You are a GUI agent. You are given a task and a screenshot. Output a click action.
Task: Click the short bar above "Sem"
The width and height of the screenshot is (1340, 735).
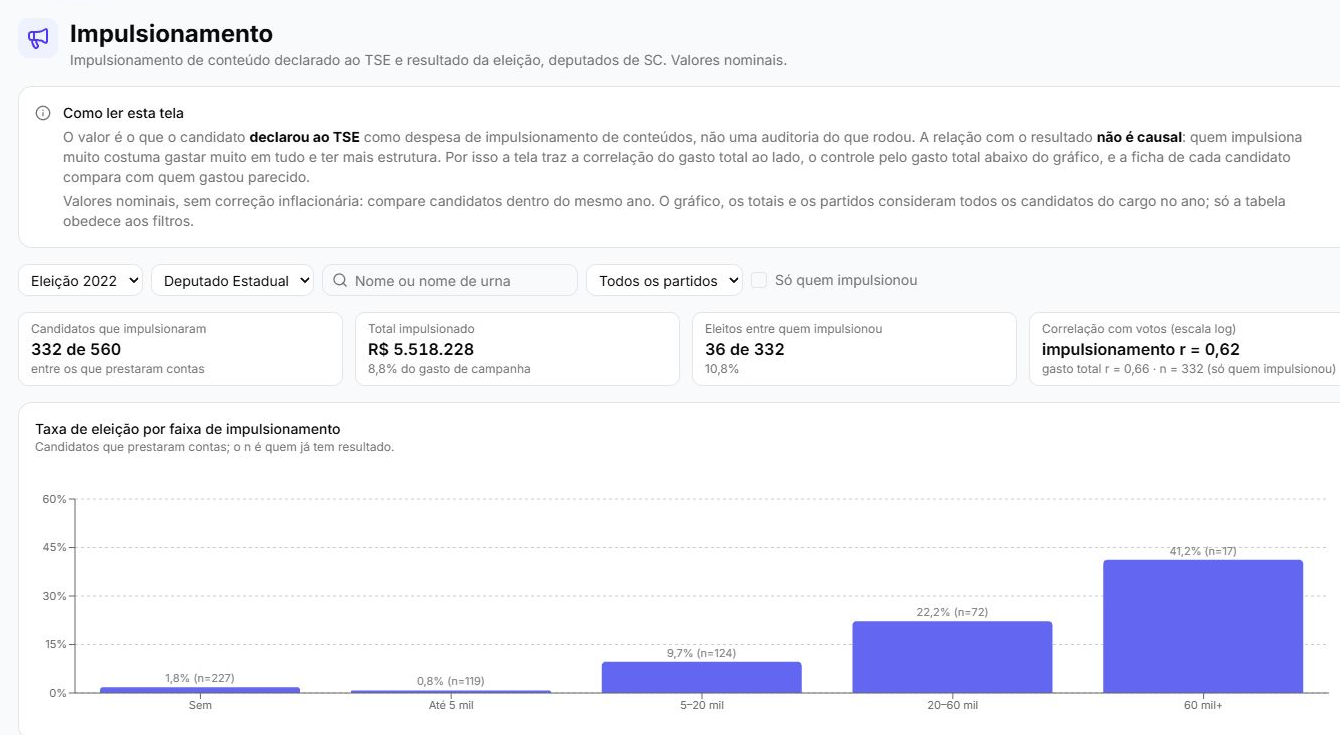200,690
